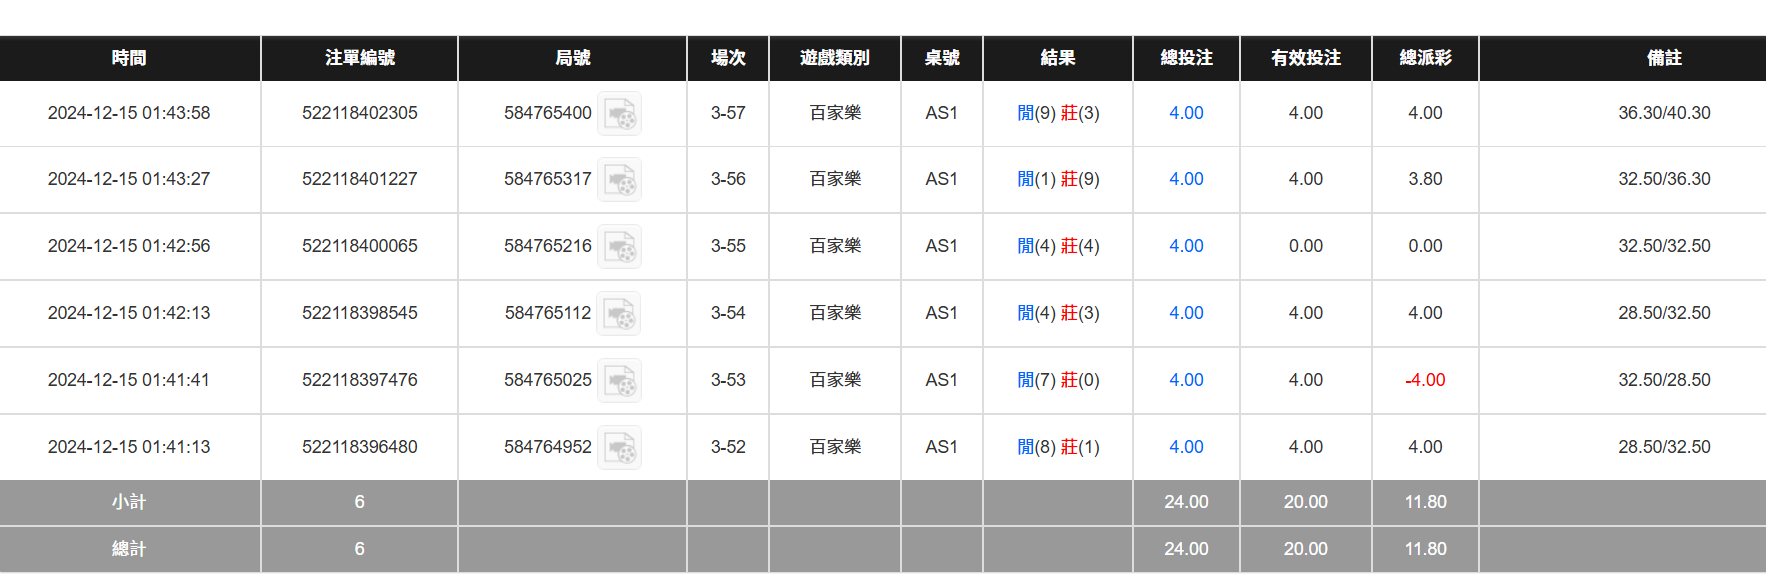Click replay icon beside round 584765216
The width and height of the screenshot is (1766, 574).
619,247
